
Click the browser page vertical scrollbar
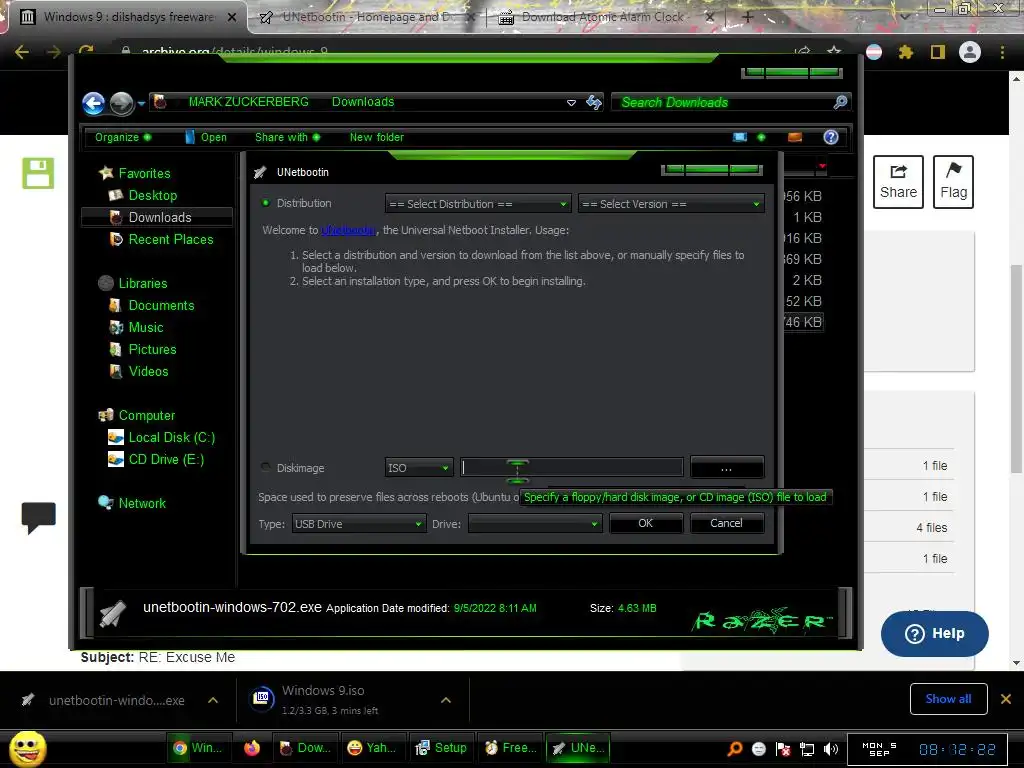point(1016,369)
